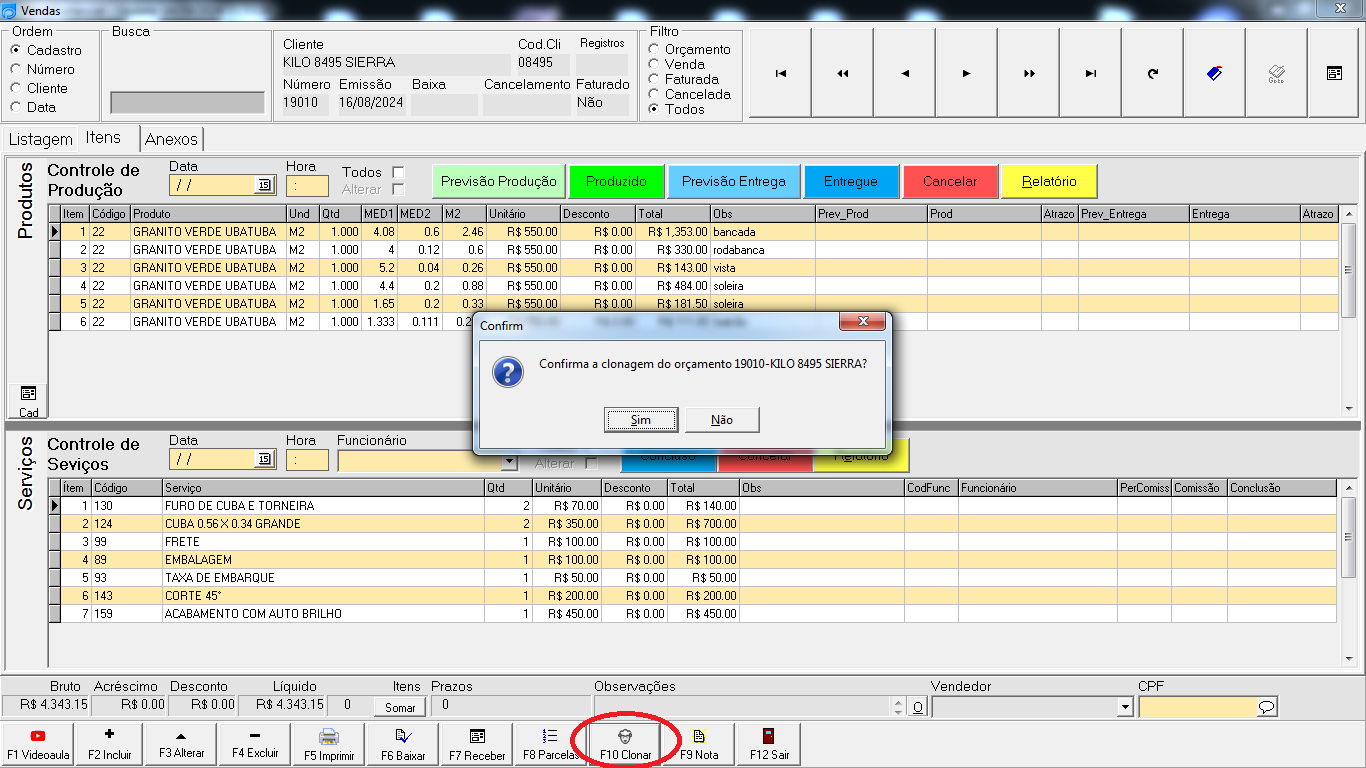Click the Busca search field
Screen dimensions: 1366x768
187,103
